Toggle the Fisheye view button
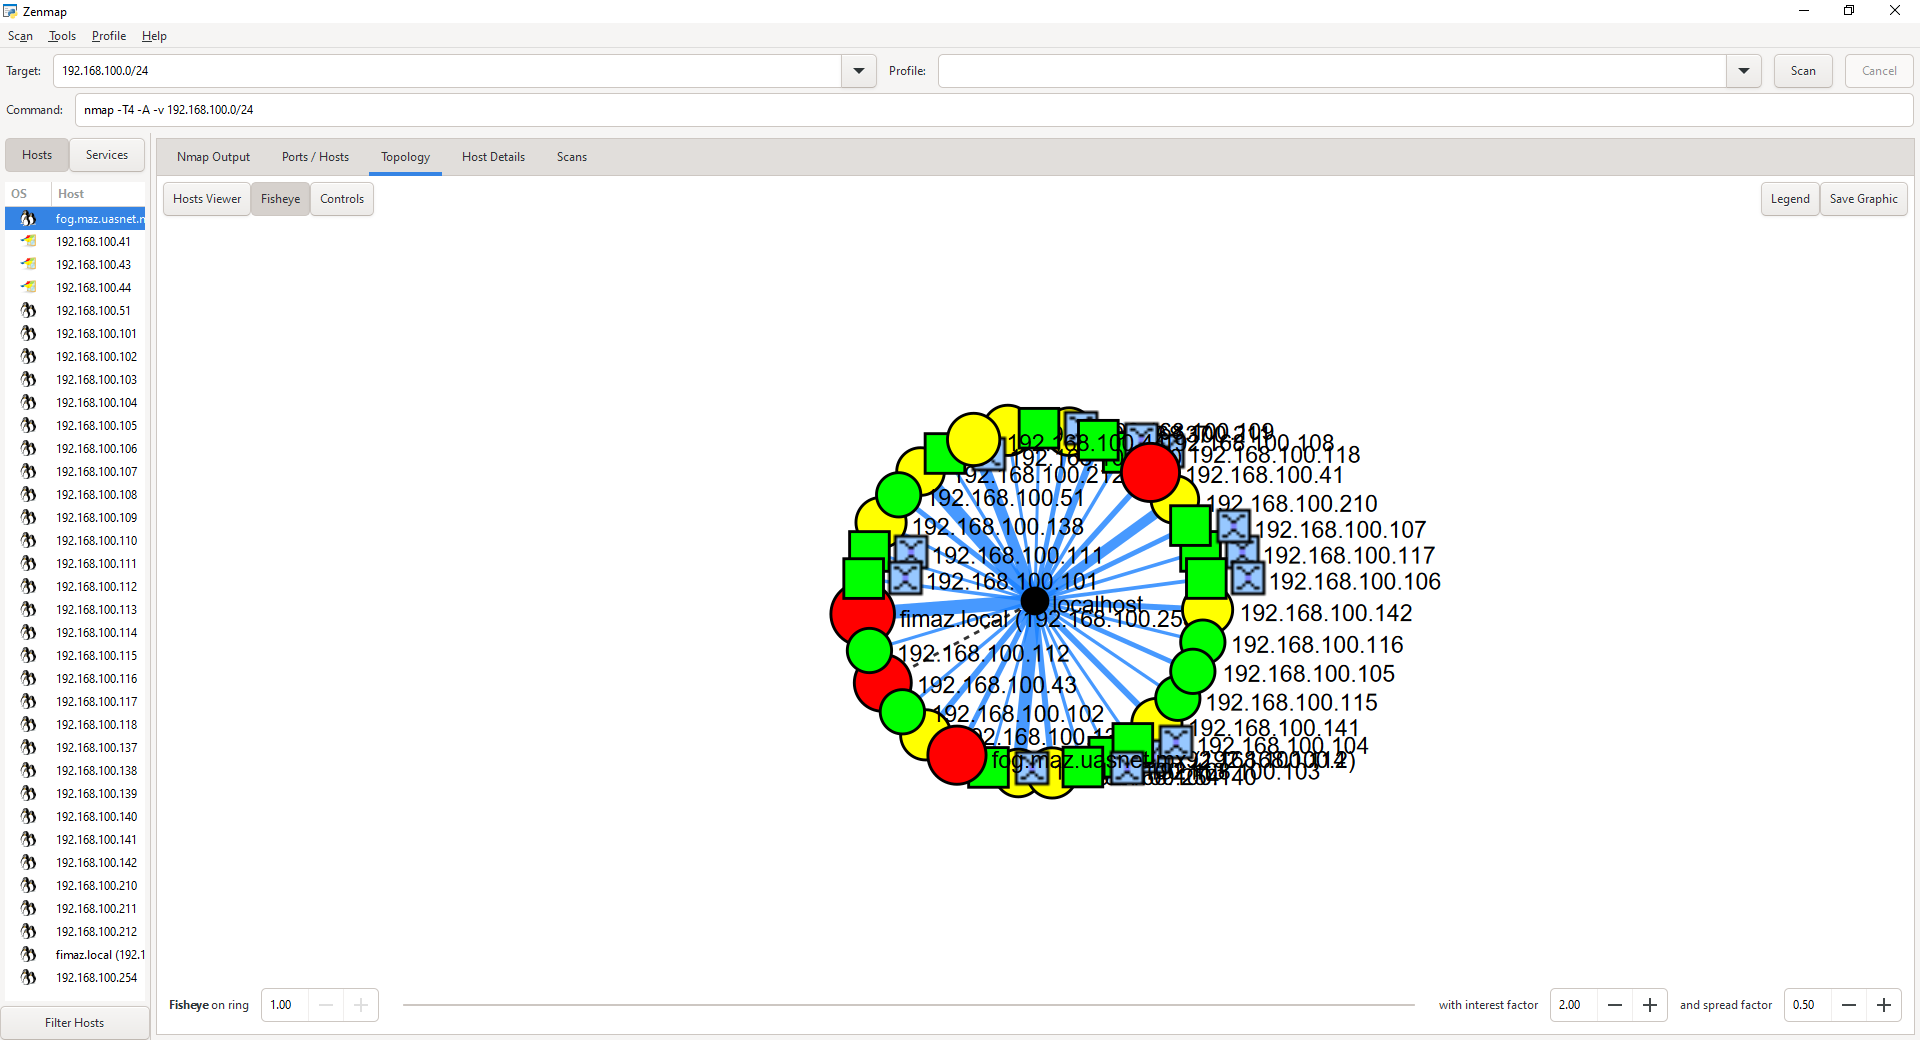This screenshot has width=1920, height=1040. point(280,199)
